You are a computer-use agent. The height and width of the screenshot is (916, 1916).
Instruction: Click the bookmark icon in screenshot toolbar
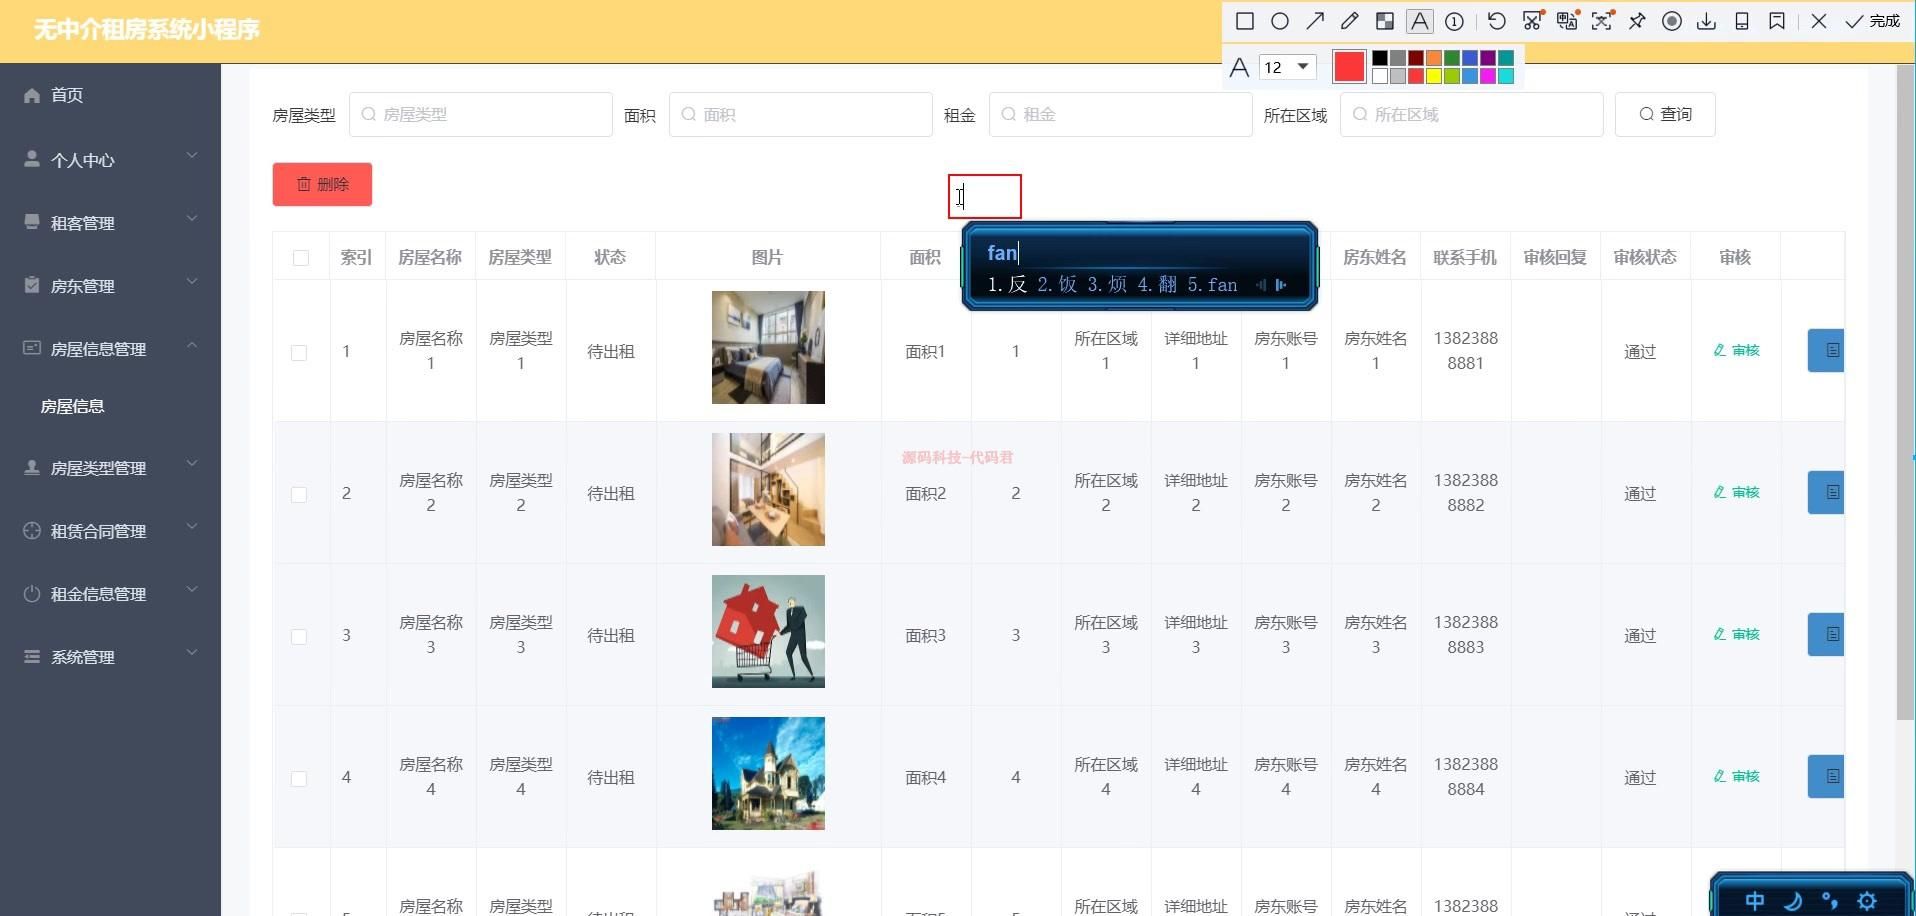pyautogui.click(x=1777, y=21)
